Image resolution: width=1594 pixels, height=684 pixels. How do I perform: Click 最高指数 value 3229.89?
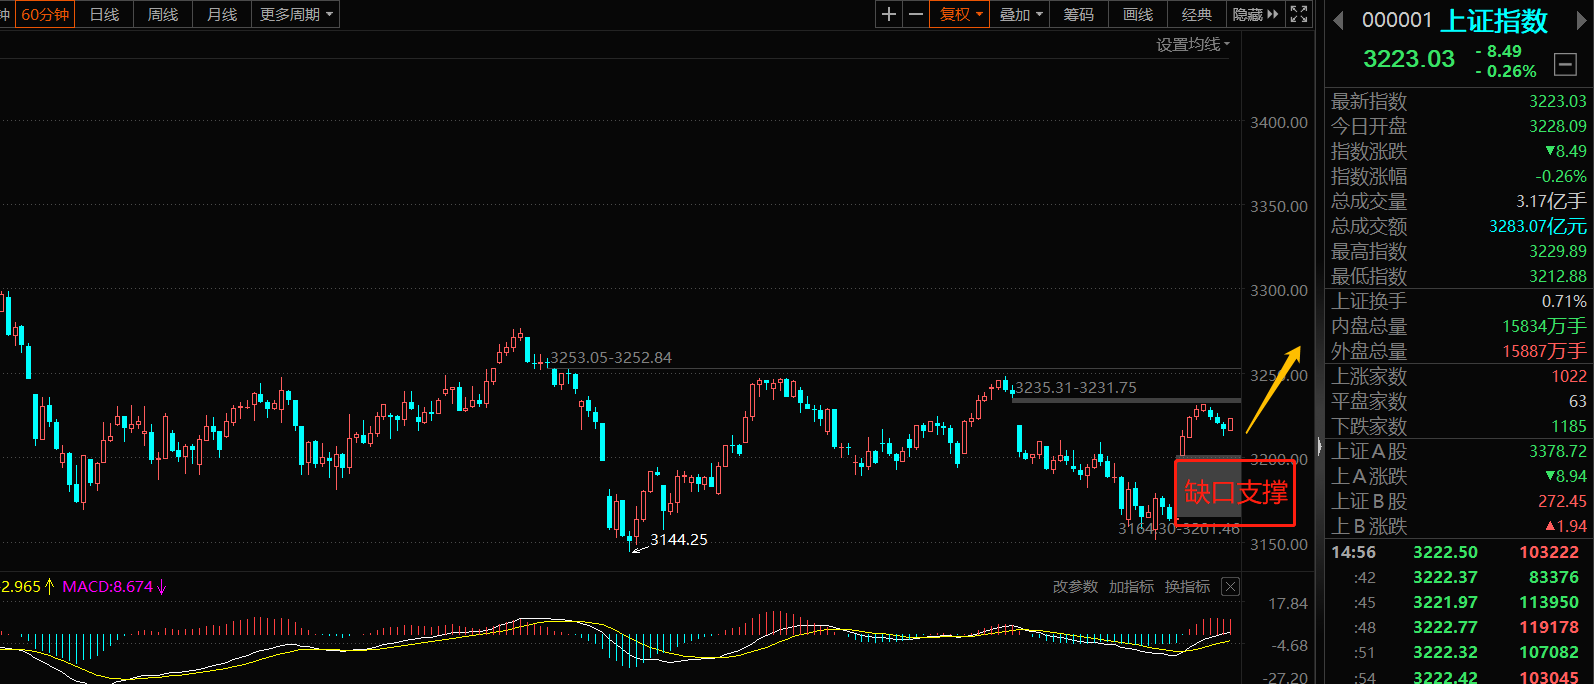(1557, 251)
